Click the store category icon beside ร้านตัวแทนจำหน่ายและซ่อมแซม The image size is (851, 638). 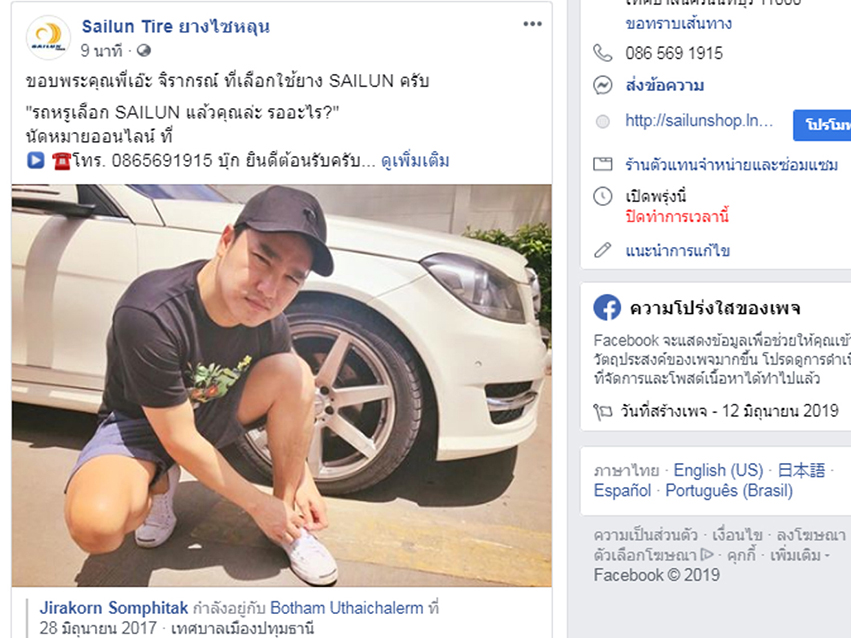tap(602, 165)
